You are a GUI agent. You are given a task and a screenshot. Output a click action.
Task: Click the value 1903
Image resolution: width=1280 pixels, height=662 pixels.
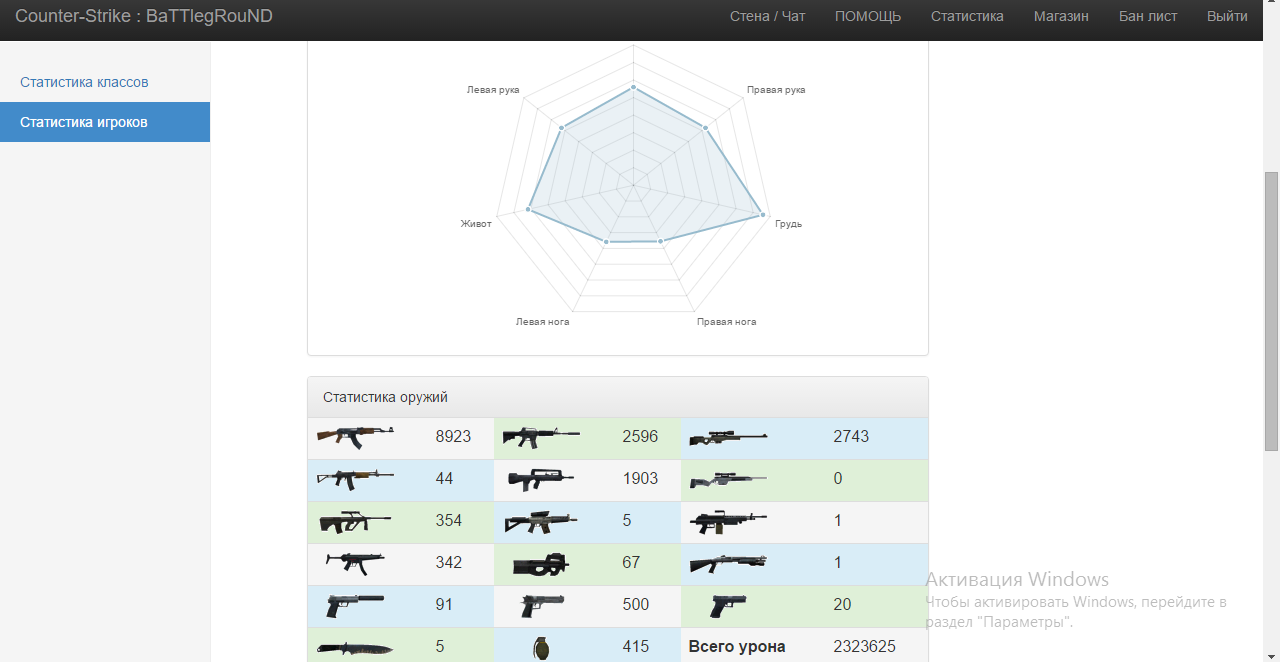point(640,479)
